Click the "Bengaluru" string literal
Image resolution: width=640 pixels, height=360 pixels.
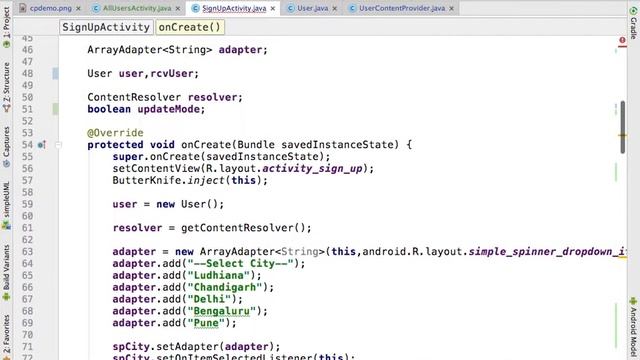[222, 311]
